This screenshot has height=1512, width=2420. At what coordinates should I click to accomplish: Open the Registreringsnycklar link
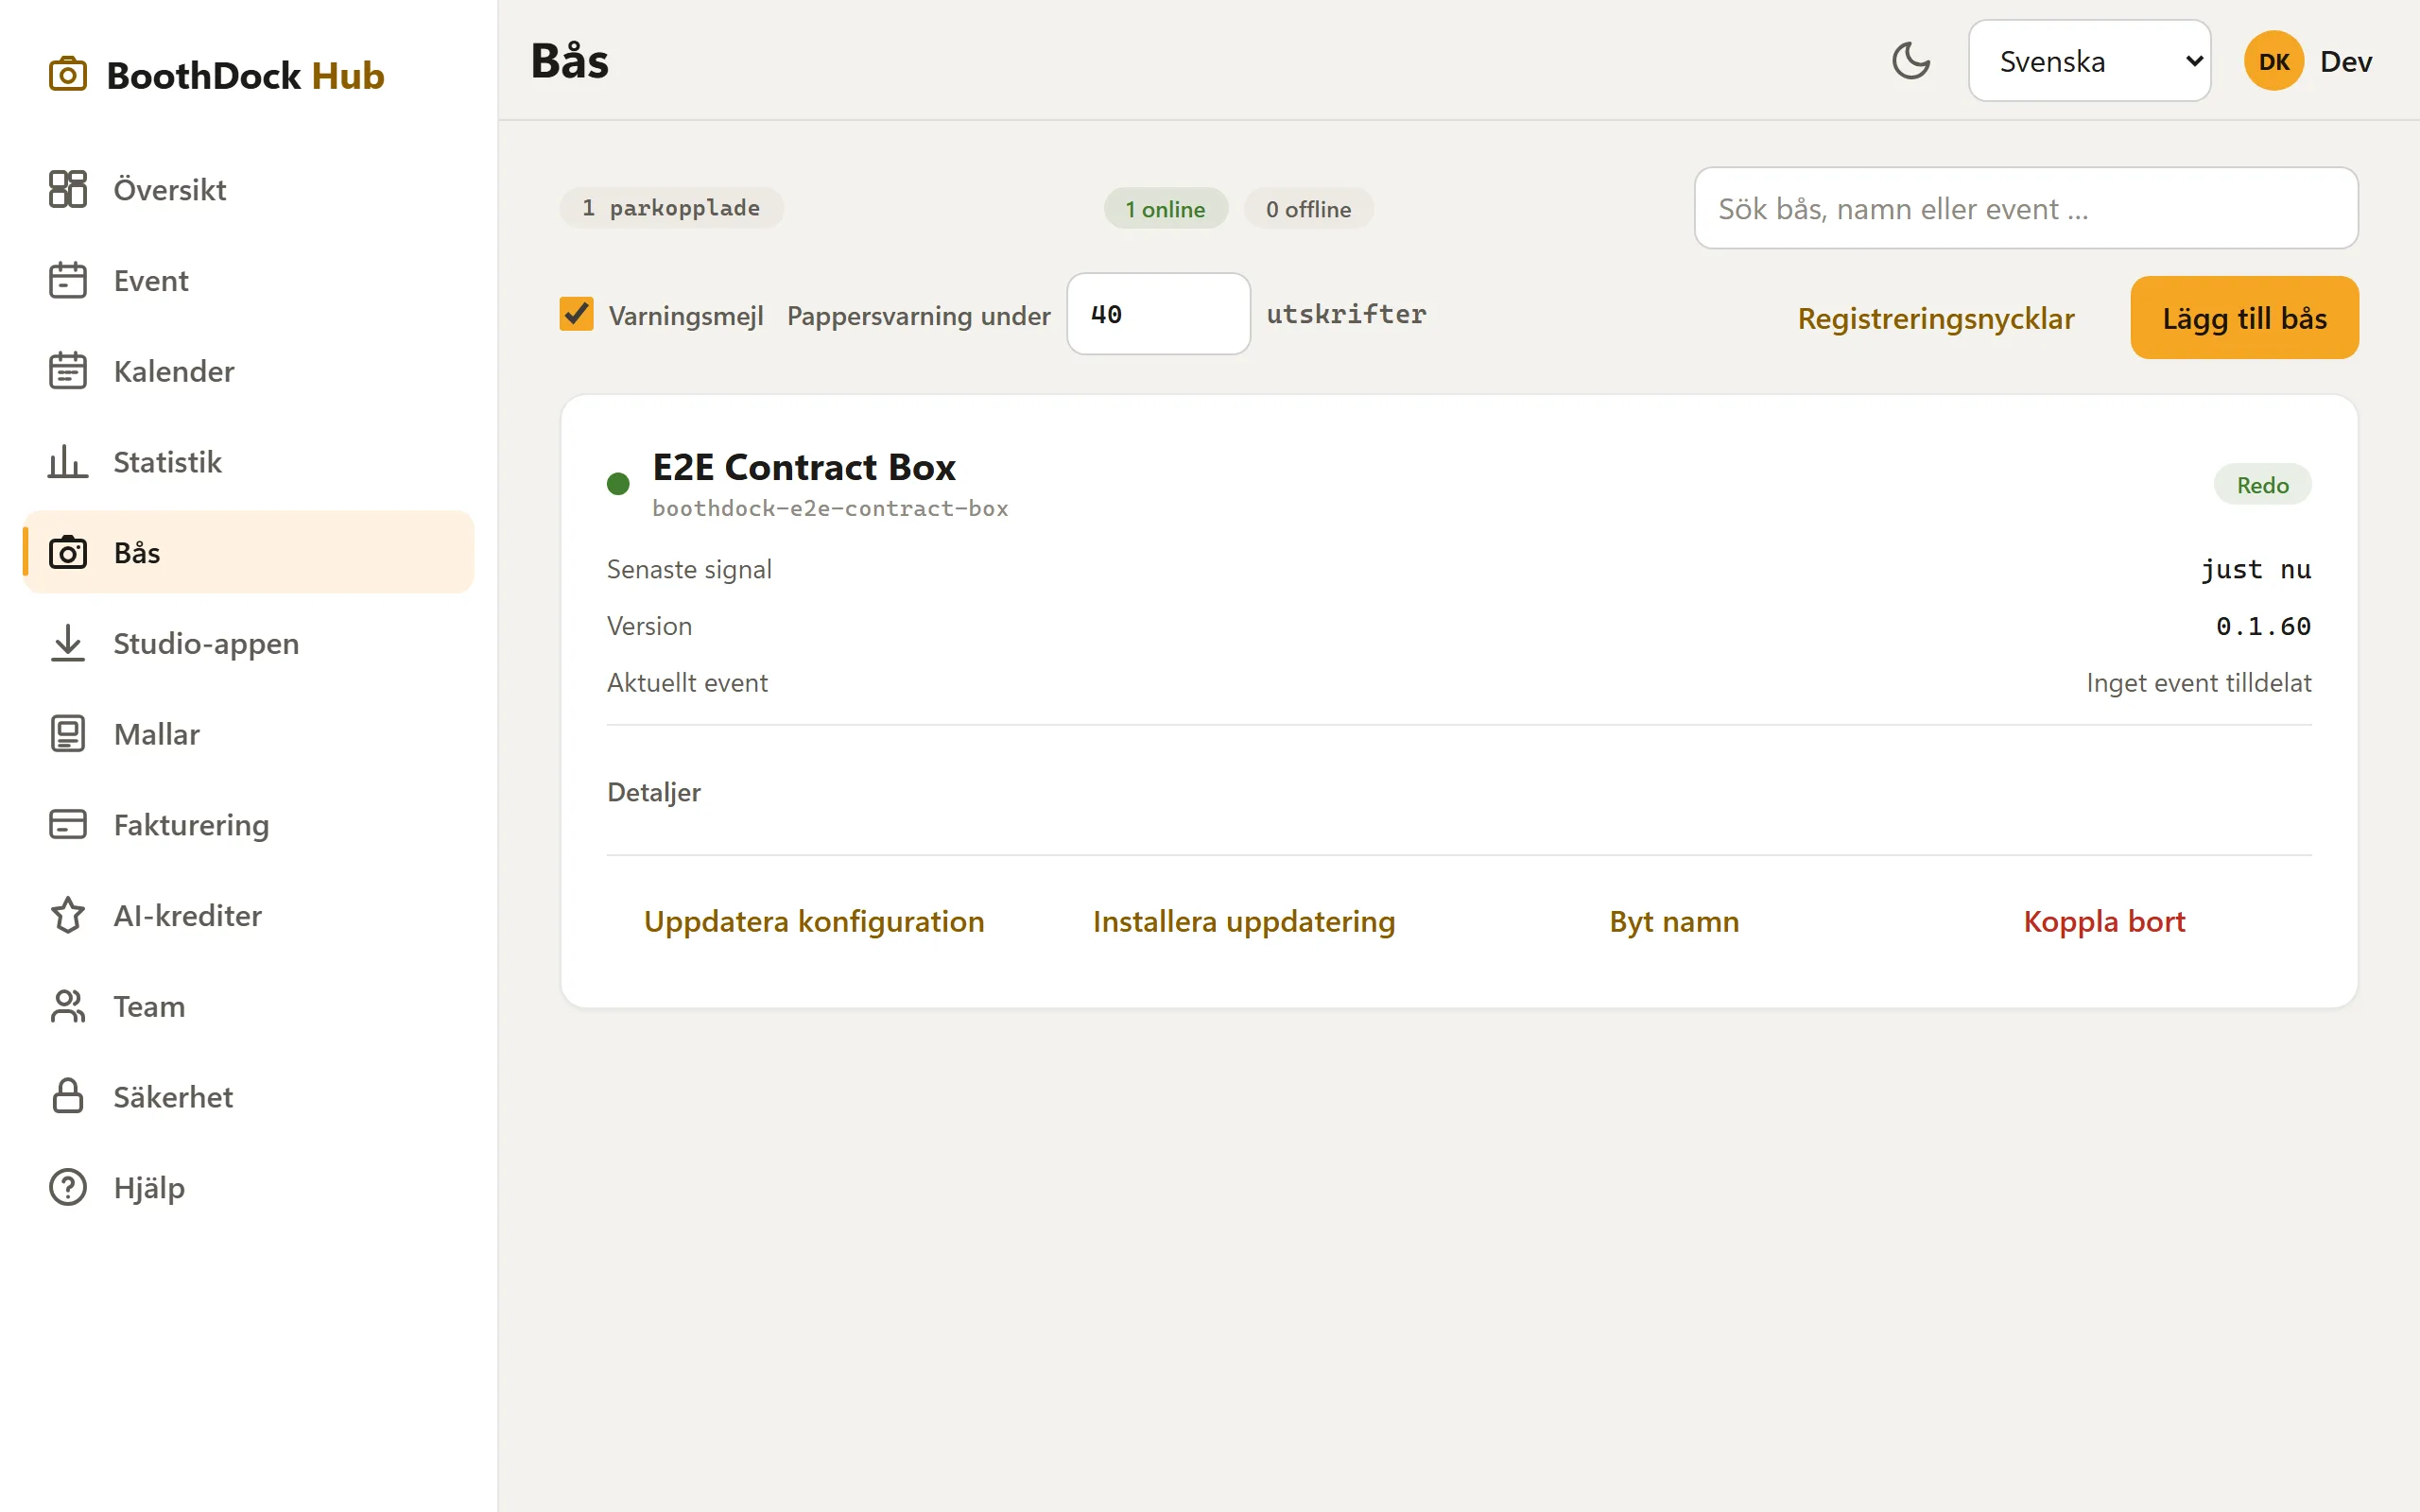tap(1936, 318)
